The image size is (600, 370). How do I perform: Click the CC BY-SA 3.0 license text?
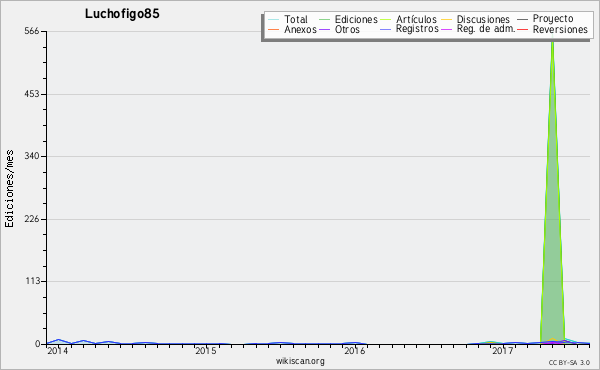tap(569, 362)
